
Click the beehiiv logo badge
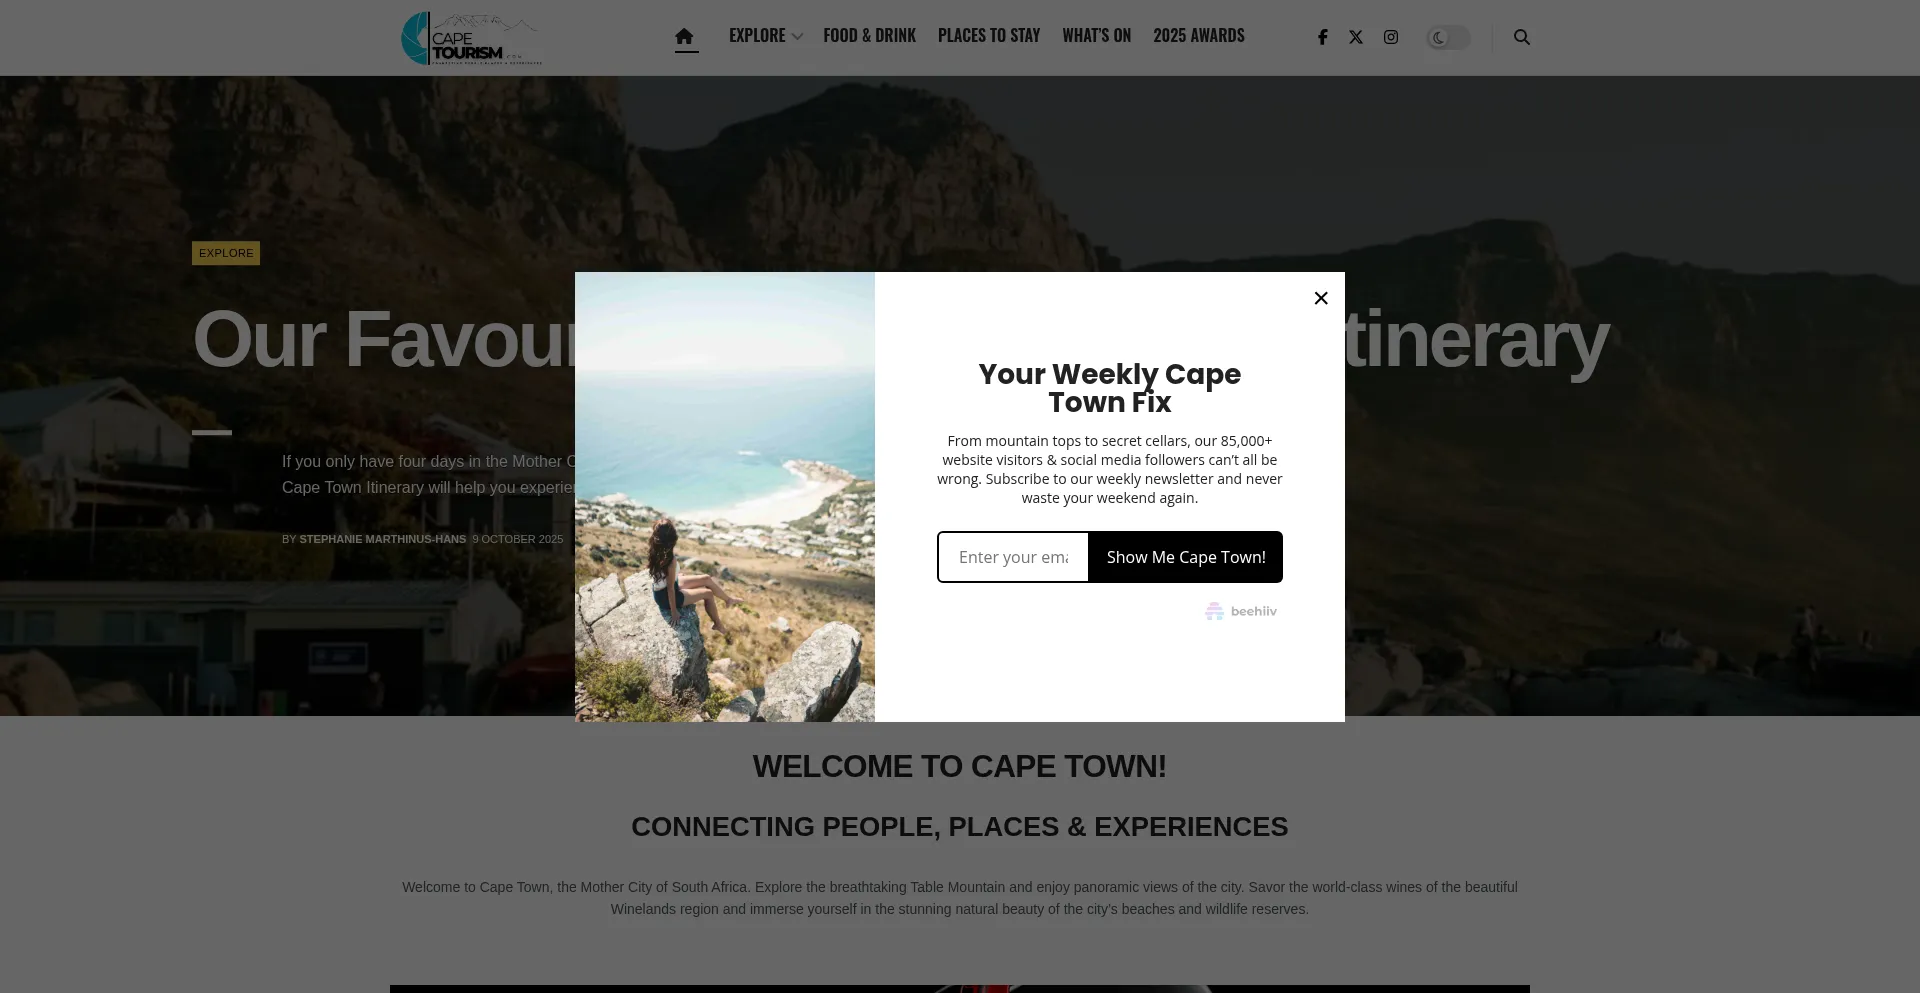point(1241,611)
